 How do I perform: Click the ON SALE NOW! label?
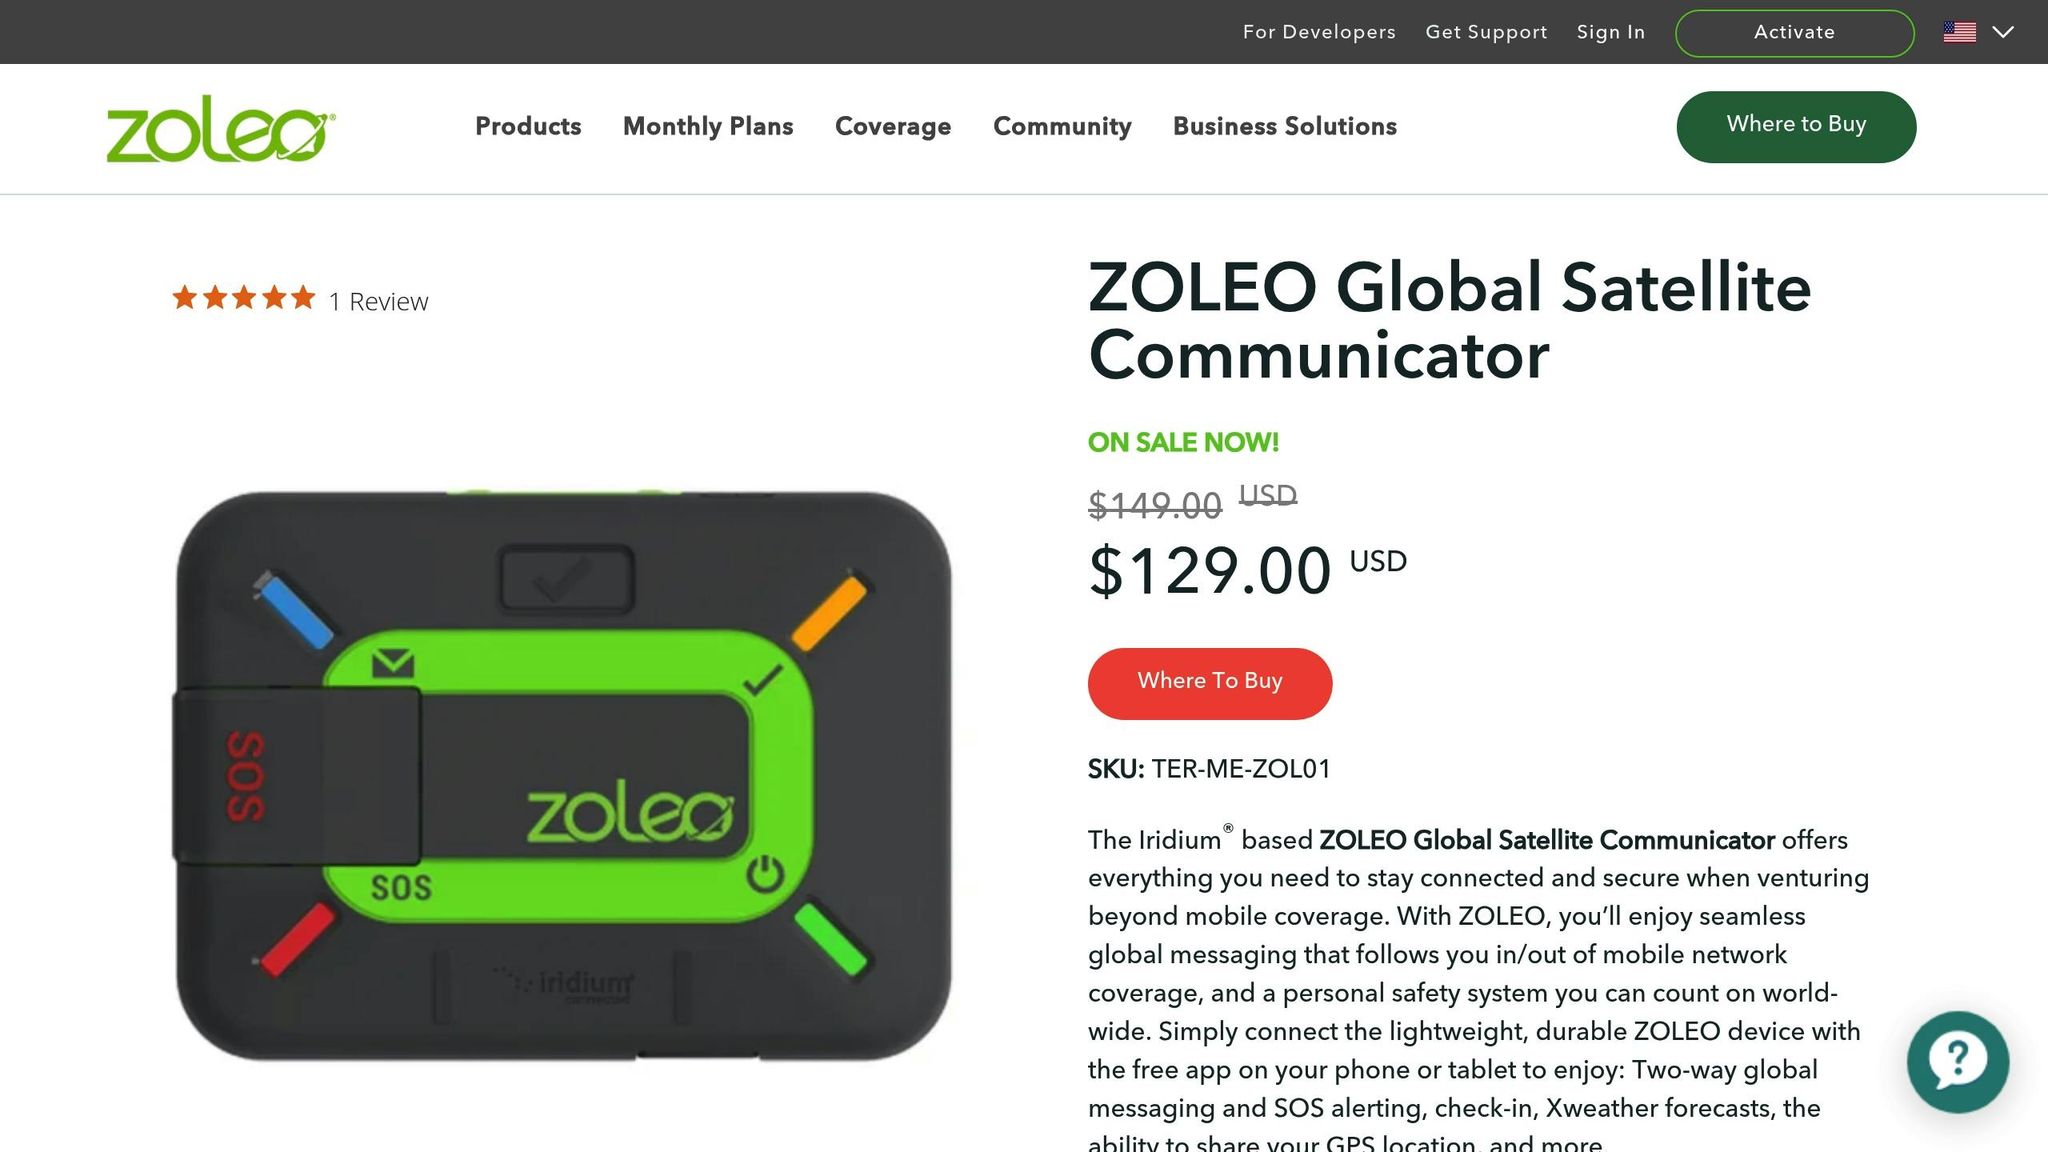point(1182,441)
